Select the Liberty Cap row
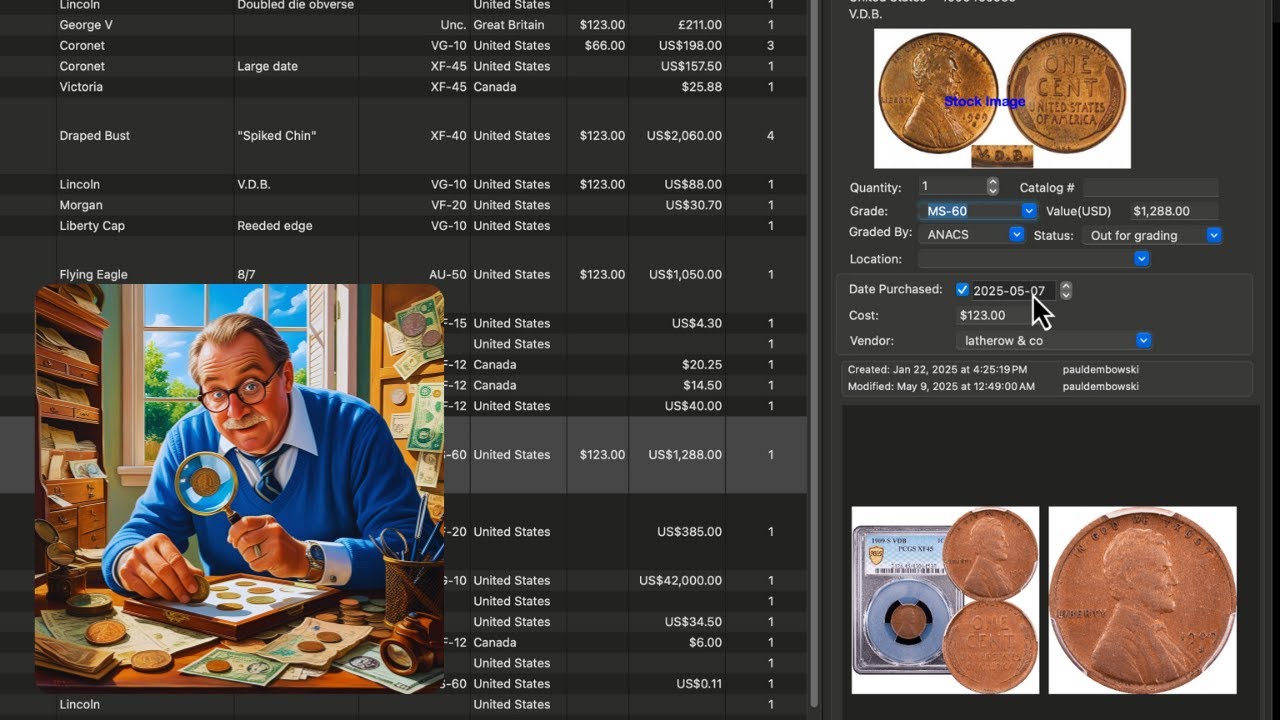The height and width of the screenshot is (720, 1280). 403,226
